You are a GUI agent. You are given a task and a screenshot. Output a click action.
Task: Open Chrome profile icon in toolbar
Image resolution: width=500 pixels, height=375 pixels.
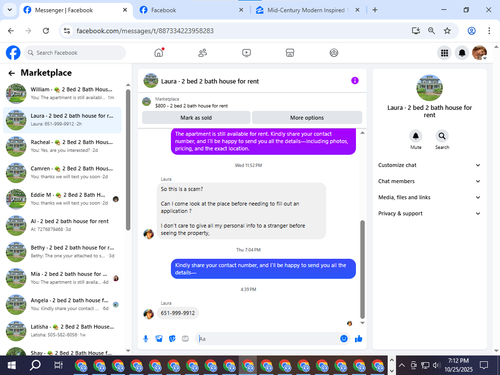pyautogui.click(x=472, y=31)
